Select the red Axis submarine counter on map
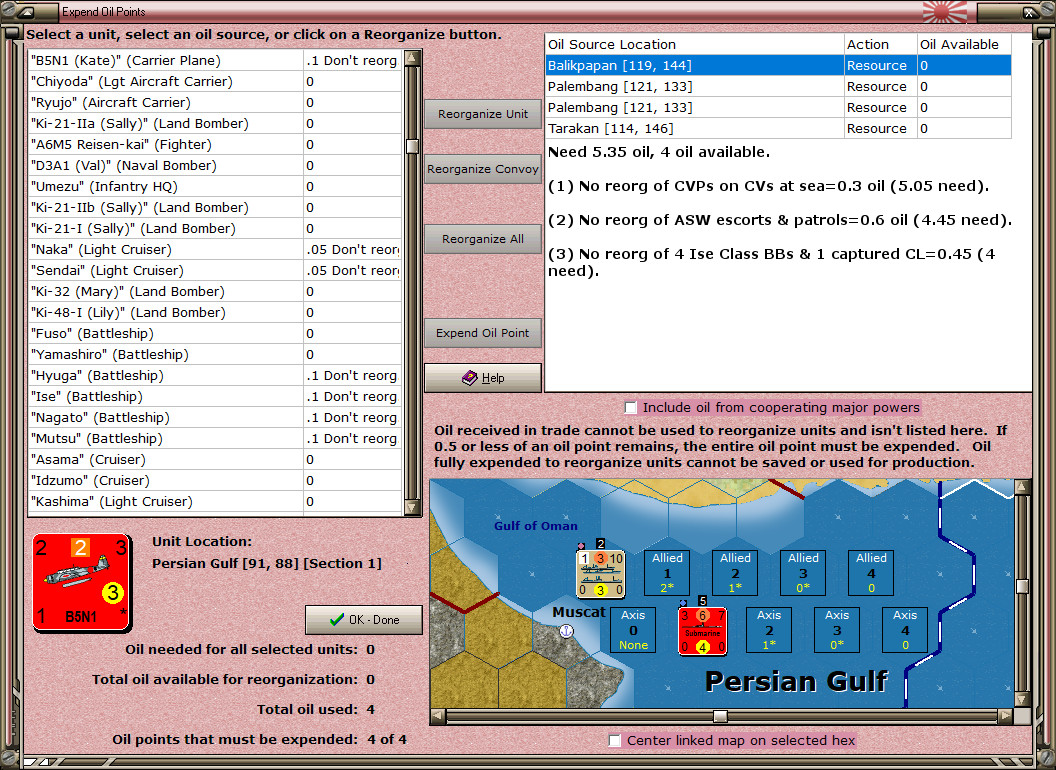The width and height of the screenshot is (1056, 770). click(x=701, y=630)
